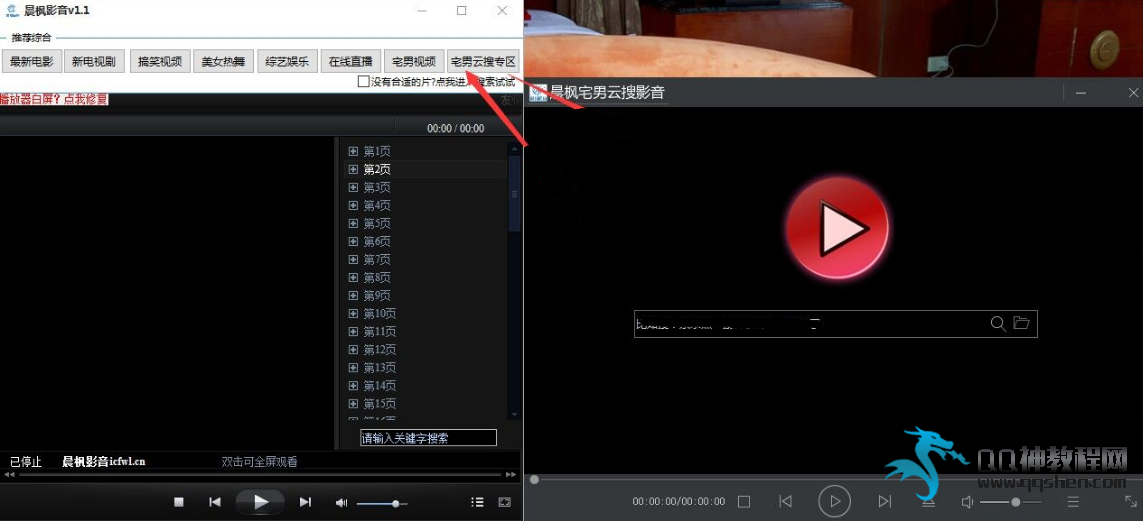Viewport: 1143px width, 521px height.
Task: Open the 新电视剧 category
Action: (x=94, y=62)
